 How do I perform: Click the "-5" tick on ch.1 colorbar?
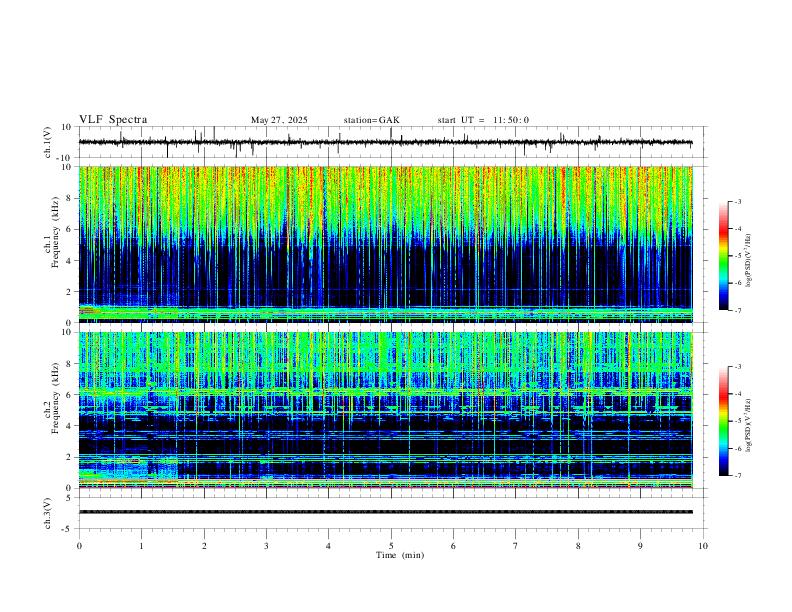pyautogui.click(x=738, y=256)
